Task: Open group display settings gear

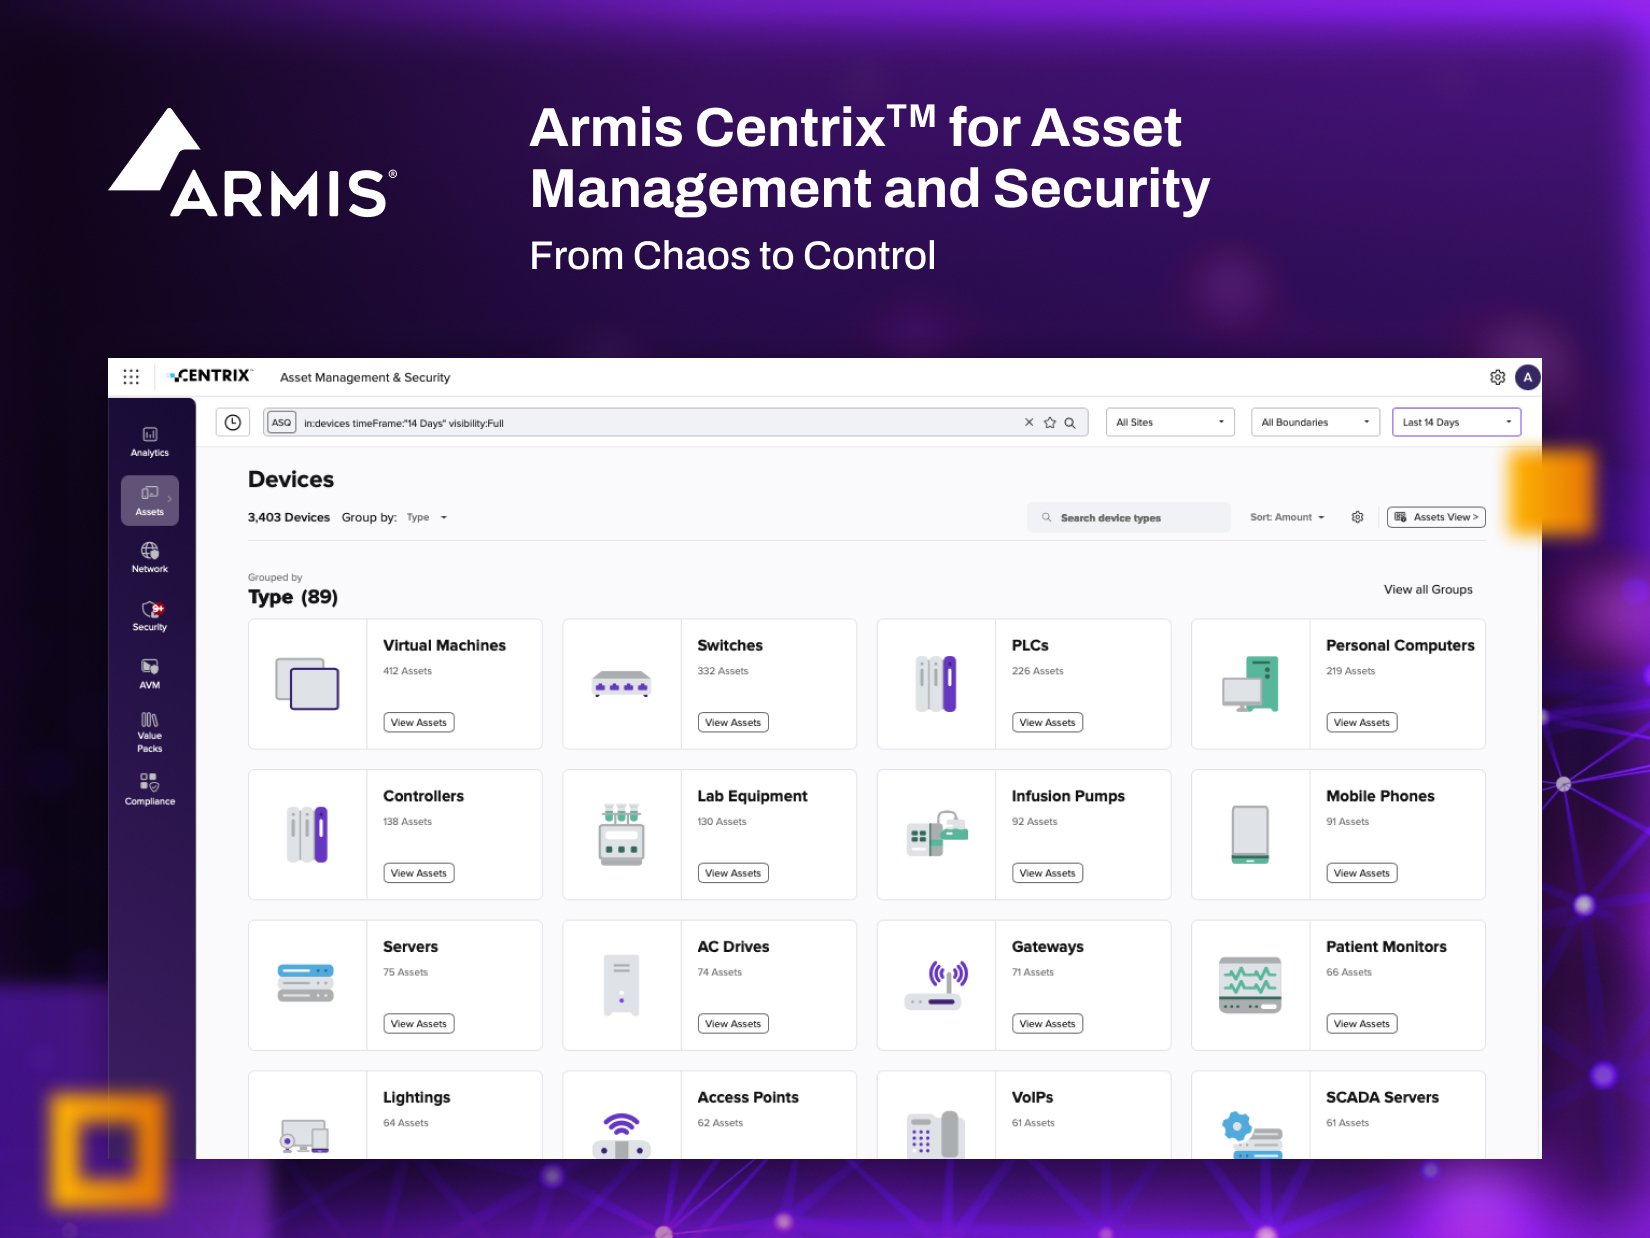Action: [1357, 517]
